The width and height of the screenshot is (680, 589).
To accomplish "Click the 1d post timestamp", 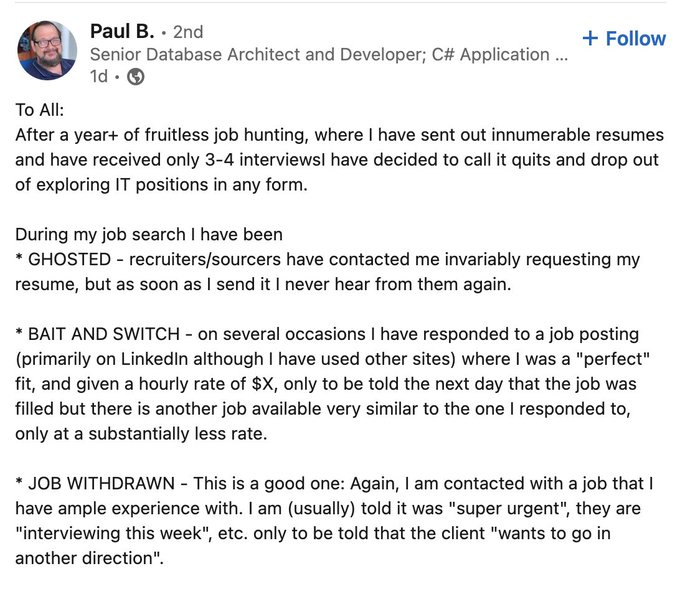I will (x=100, y=76).
